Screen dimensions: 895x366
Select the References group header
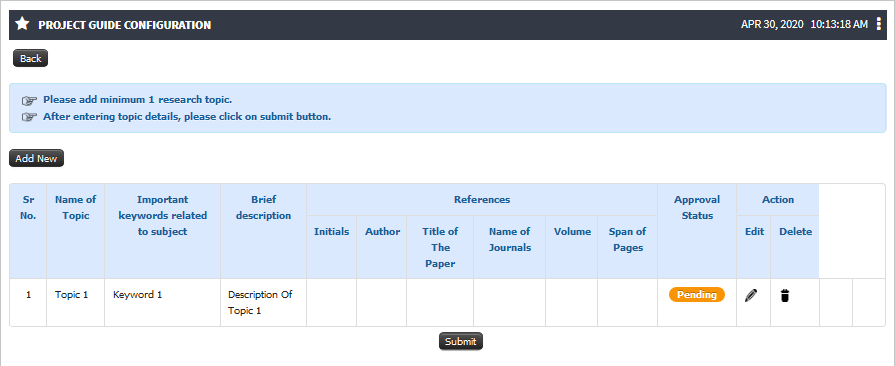pos(482,199)
